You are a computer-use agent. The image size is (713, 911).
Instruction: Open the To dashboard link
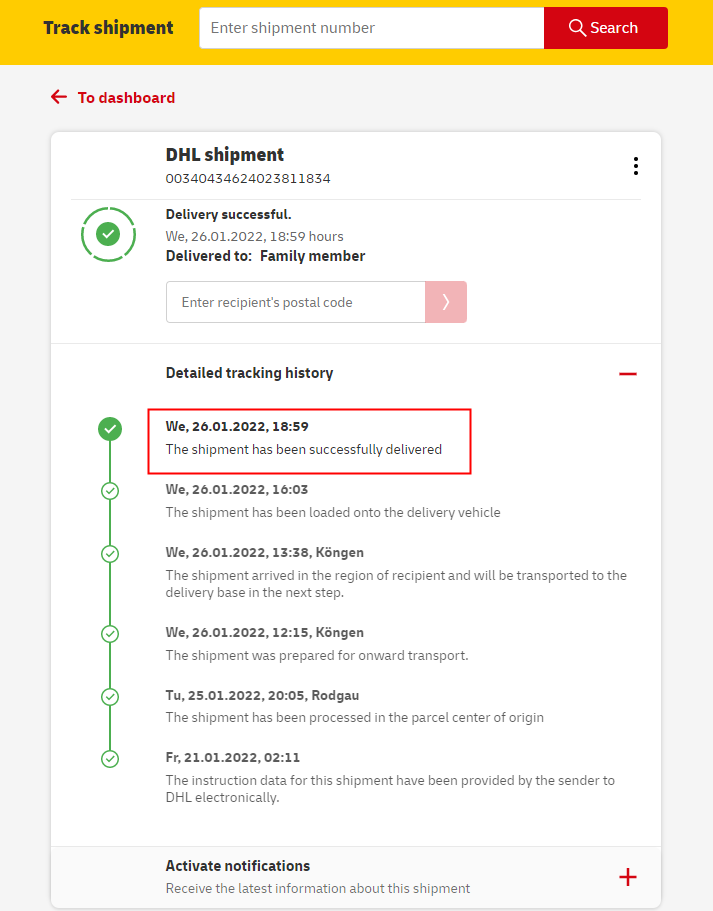[126, 98]
